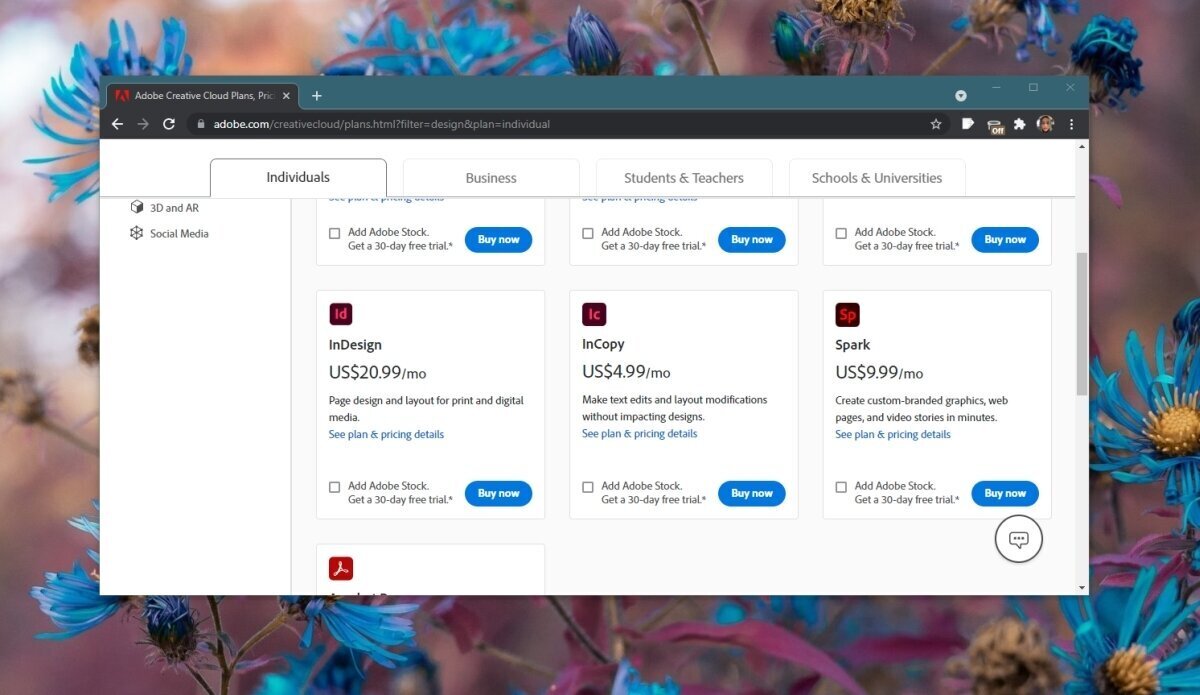The image size is (1200, 695).
Task: Select the Students & Teachers tab
Action: [684, 177]
